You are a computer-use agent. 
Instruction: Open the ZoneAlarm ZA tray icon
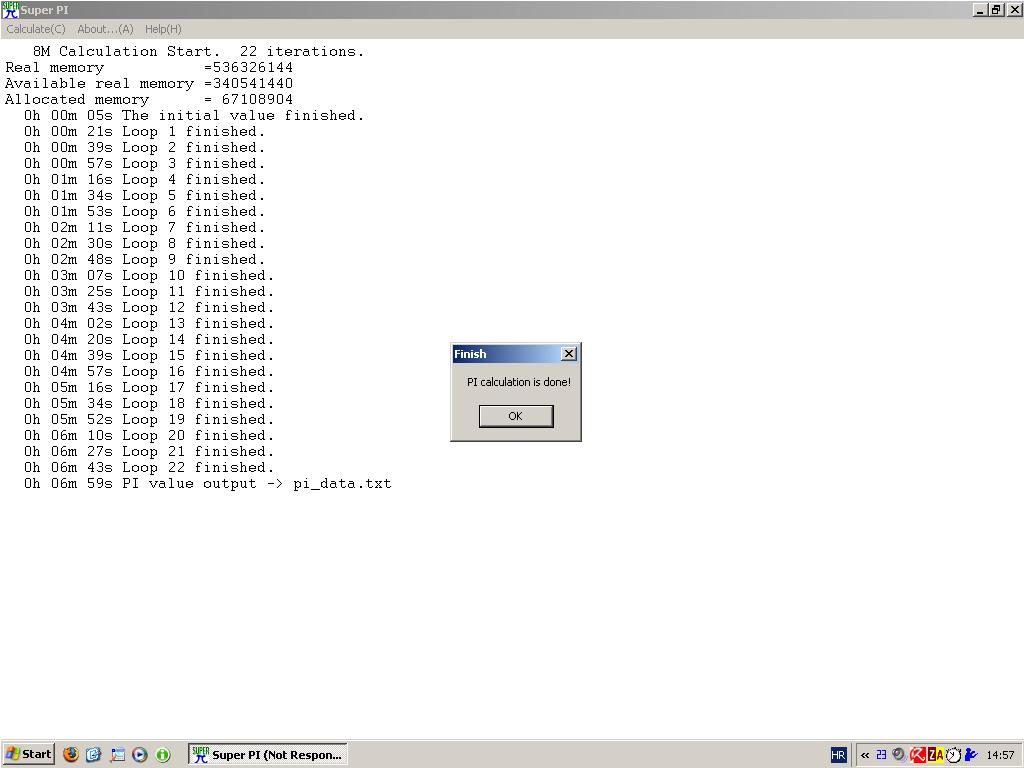coord(935,755)
